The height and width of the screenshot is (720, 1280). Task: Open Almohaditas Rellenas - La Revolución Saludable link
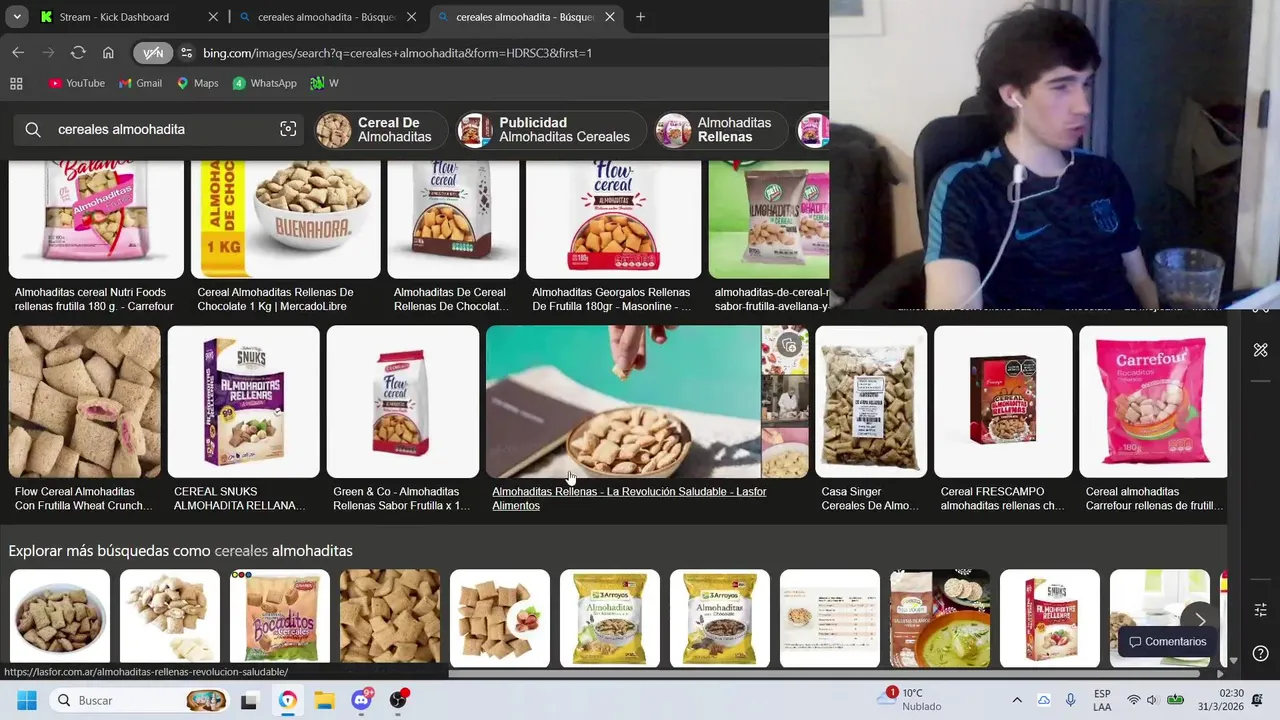point(629,498)
